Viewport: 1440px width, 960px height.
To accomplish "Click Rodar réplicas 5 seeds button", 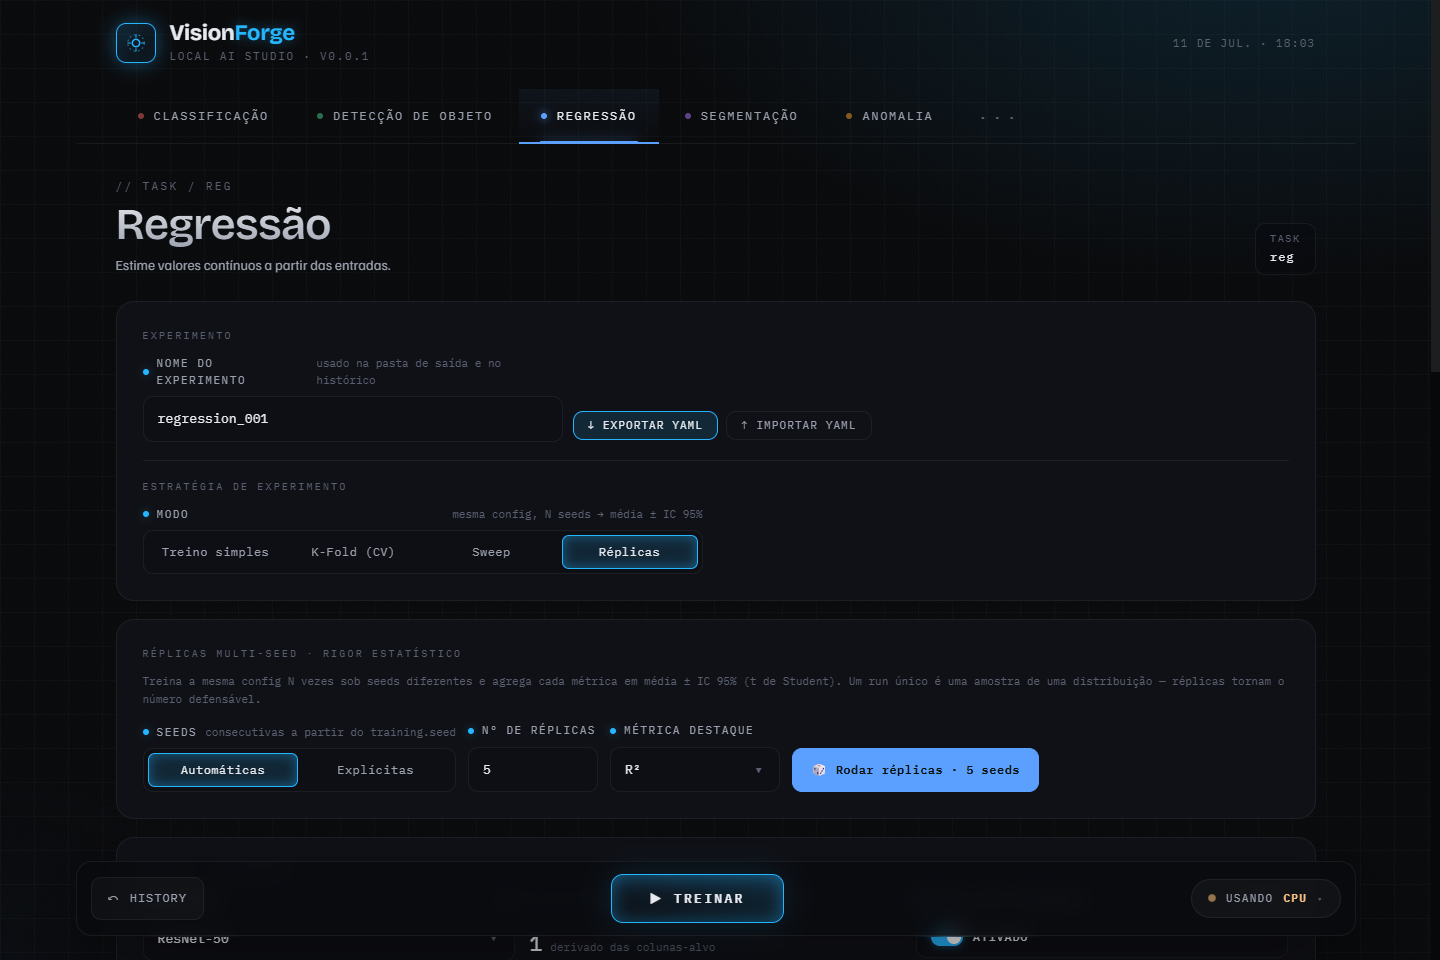I will tap(915, 770).
